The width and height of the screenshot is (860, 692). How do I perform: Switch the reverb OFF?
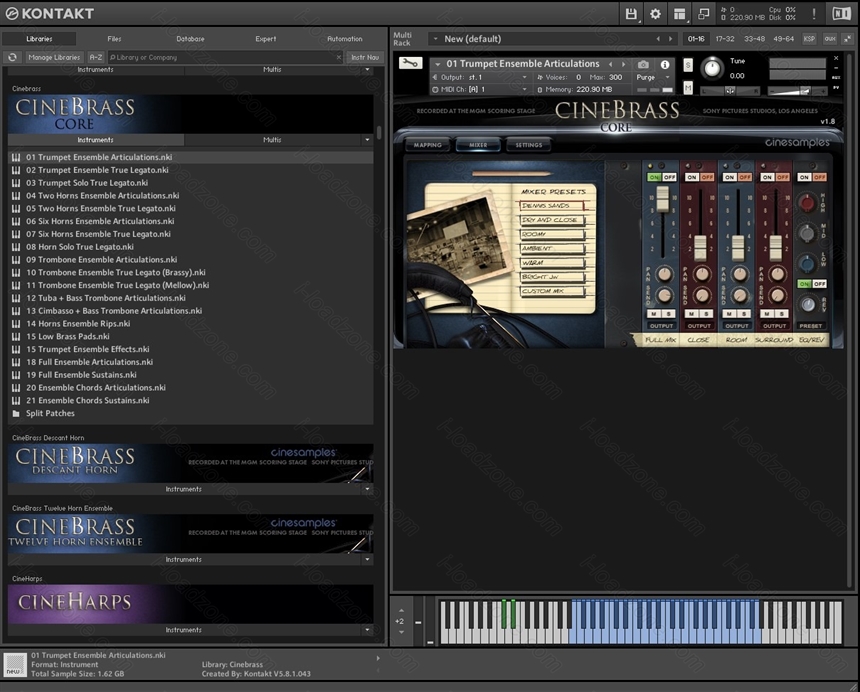pos(819,283)
